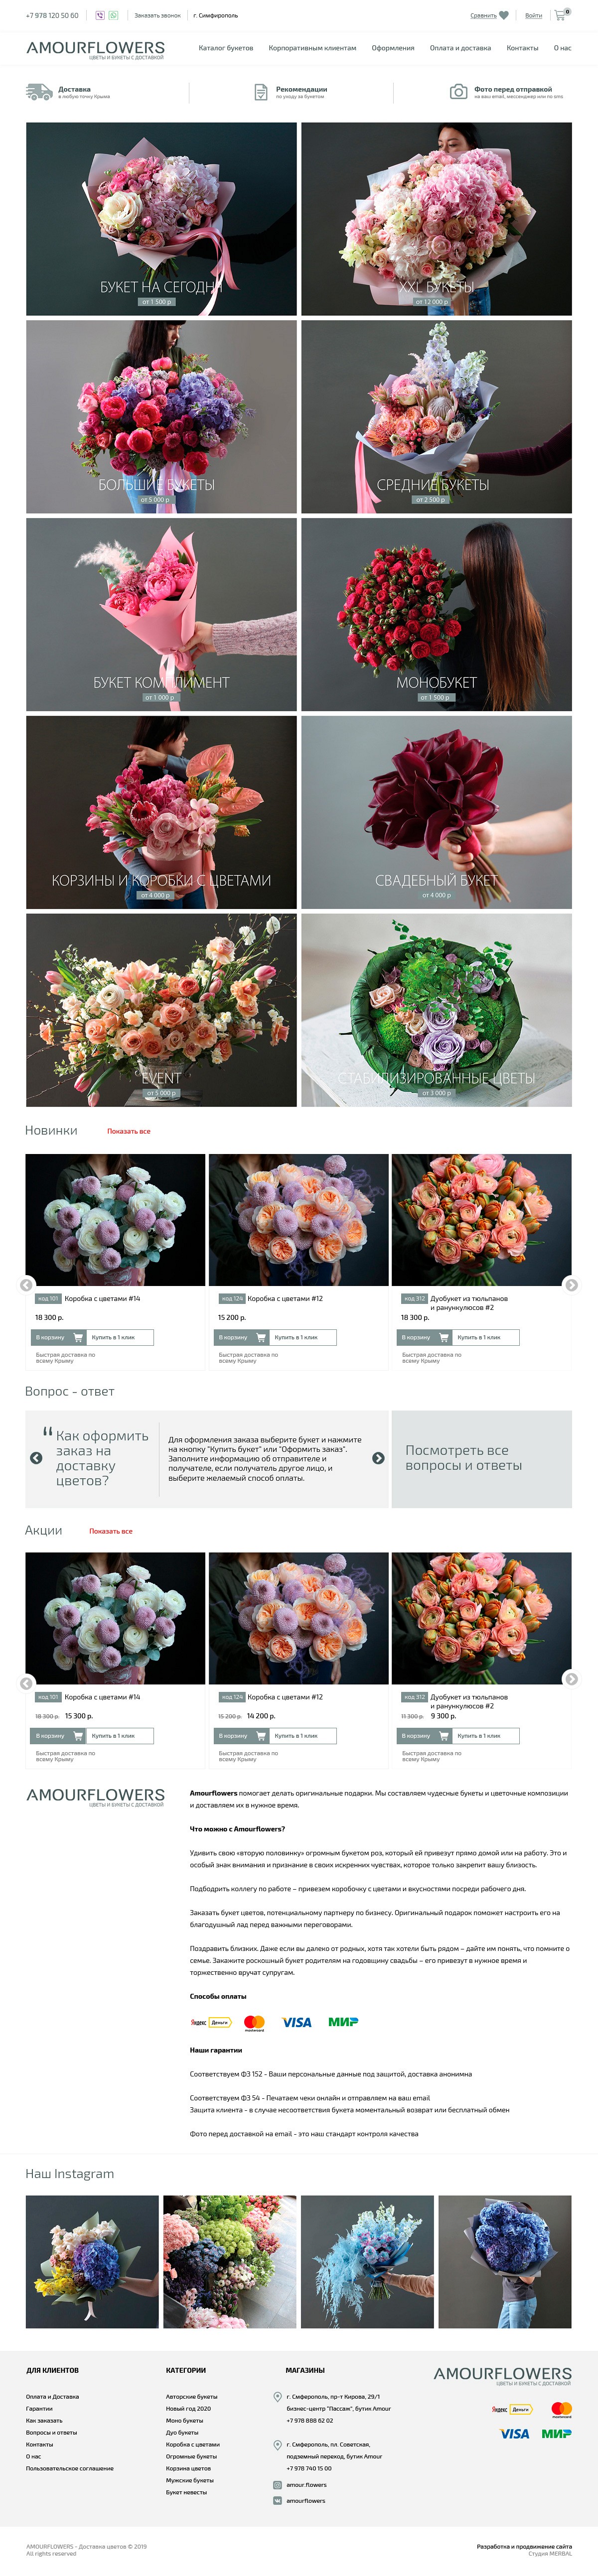The image size is (598, 2576).
Task: Open the Оплата и доставка menu item
Action: pyautogui.click(x=460, y=48)
